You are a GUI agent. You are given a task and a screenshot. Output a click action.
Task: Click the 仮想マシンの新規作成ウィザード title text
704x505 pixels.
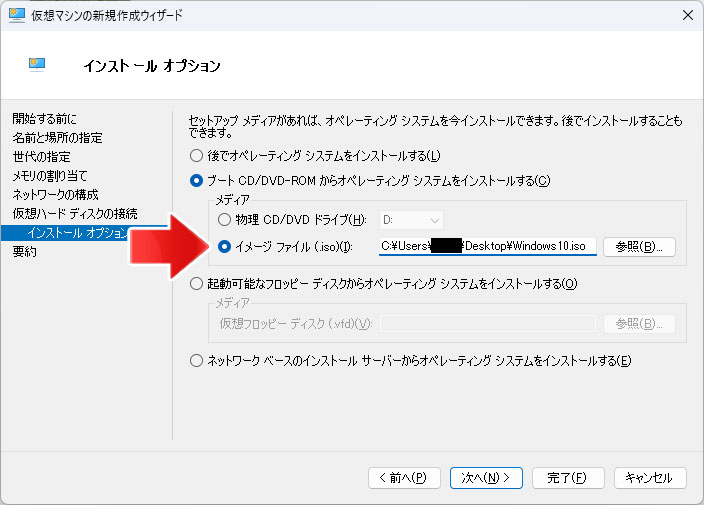pyautogui.click(x=107, y=15)
